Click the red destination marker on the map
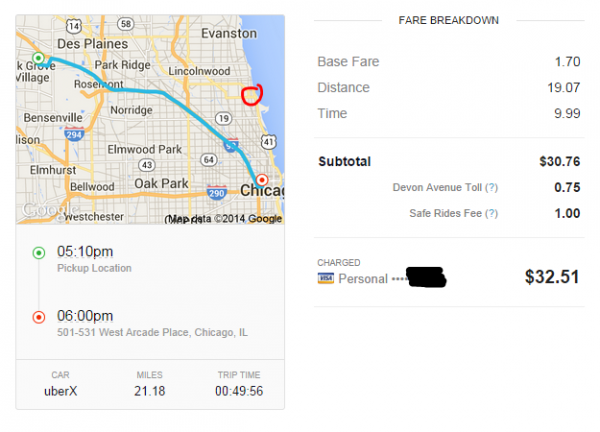 coord(262,181)
